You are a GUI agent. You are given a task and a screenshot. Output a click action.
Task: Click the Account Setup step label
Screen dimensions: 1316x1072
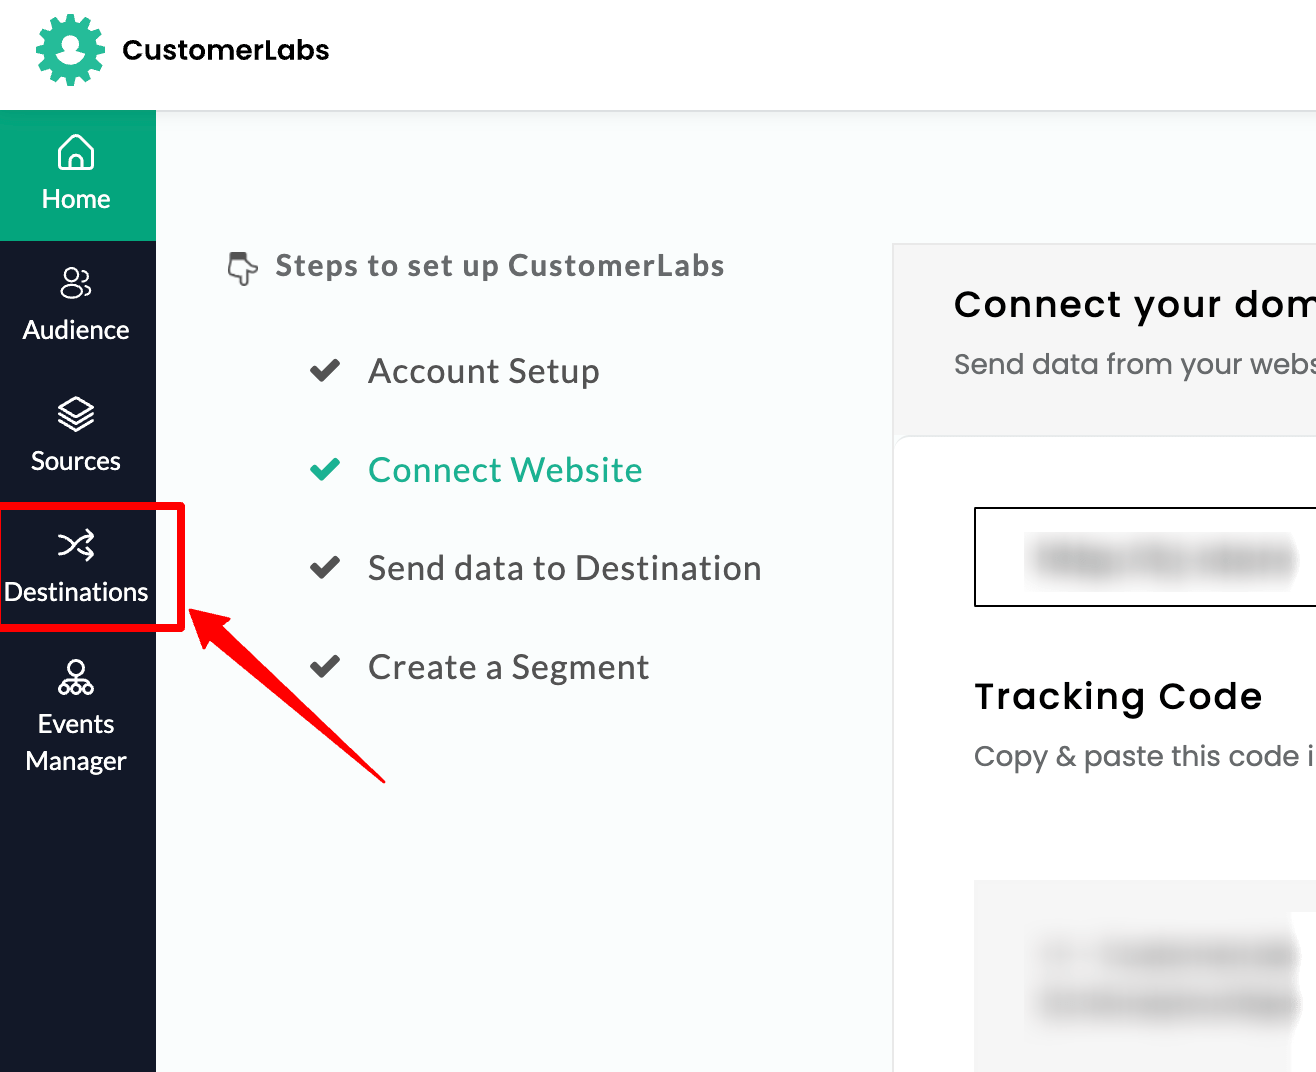tap(484, 371)
